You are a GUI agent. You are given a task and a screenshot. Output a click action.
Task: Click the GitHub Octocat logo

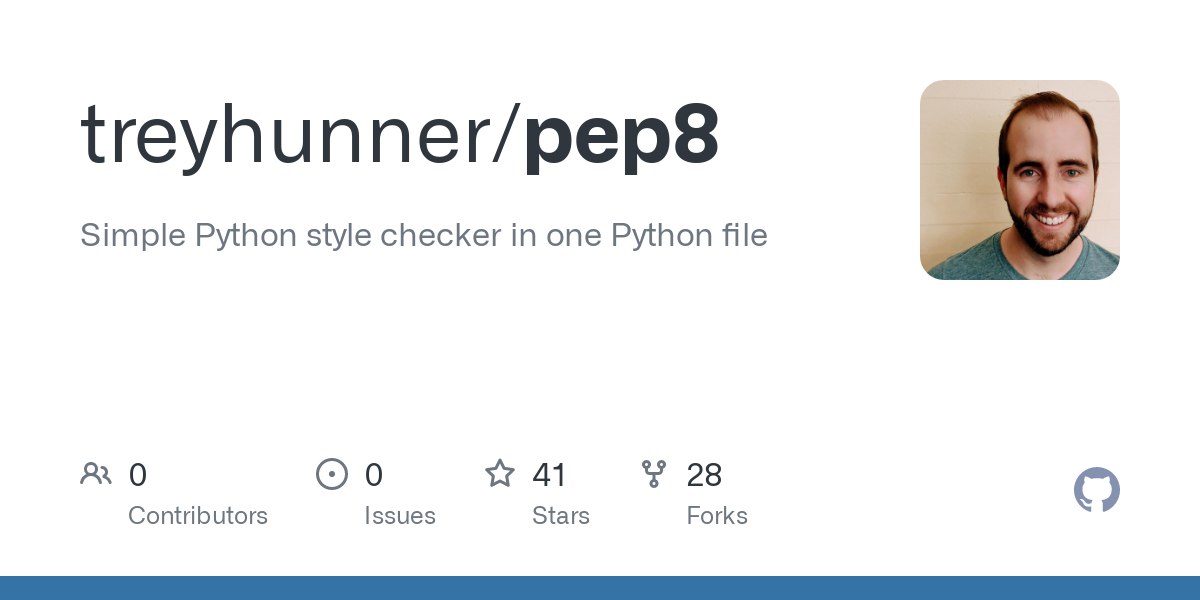pos(1096,490)
